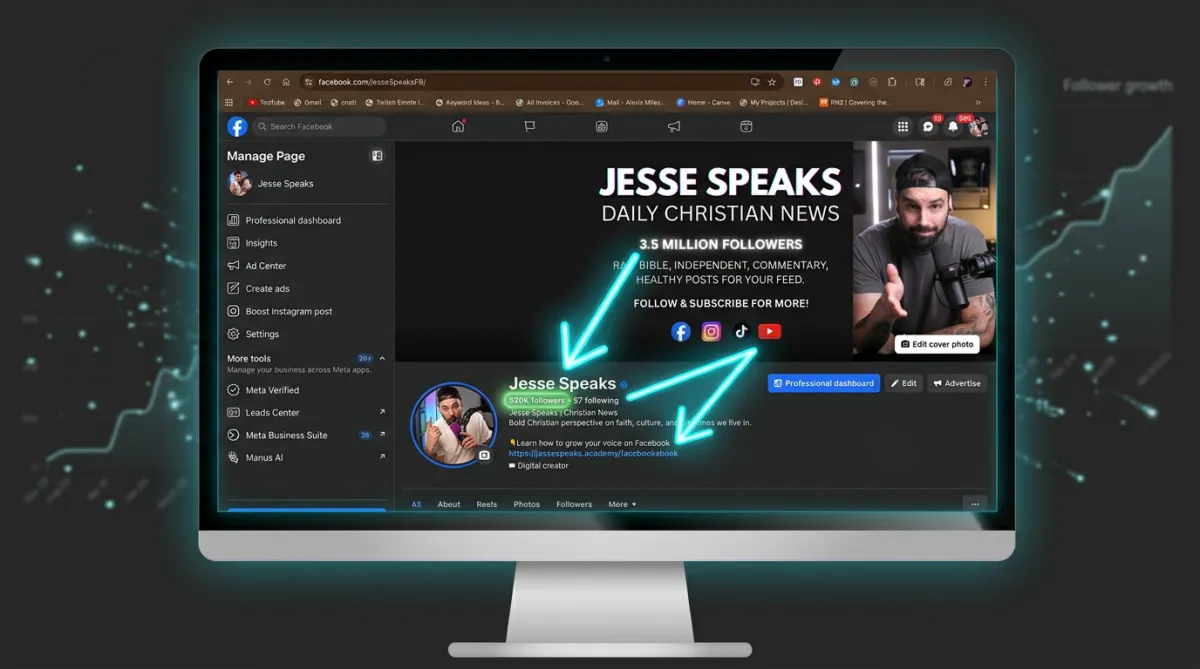Open the bookmarks bar apps grid icon
This screenshot has height=669, width=1200.
pos(229,102)
